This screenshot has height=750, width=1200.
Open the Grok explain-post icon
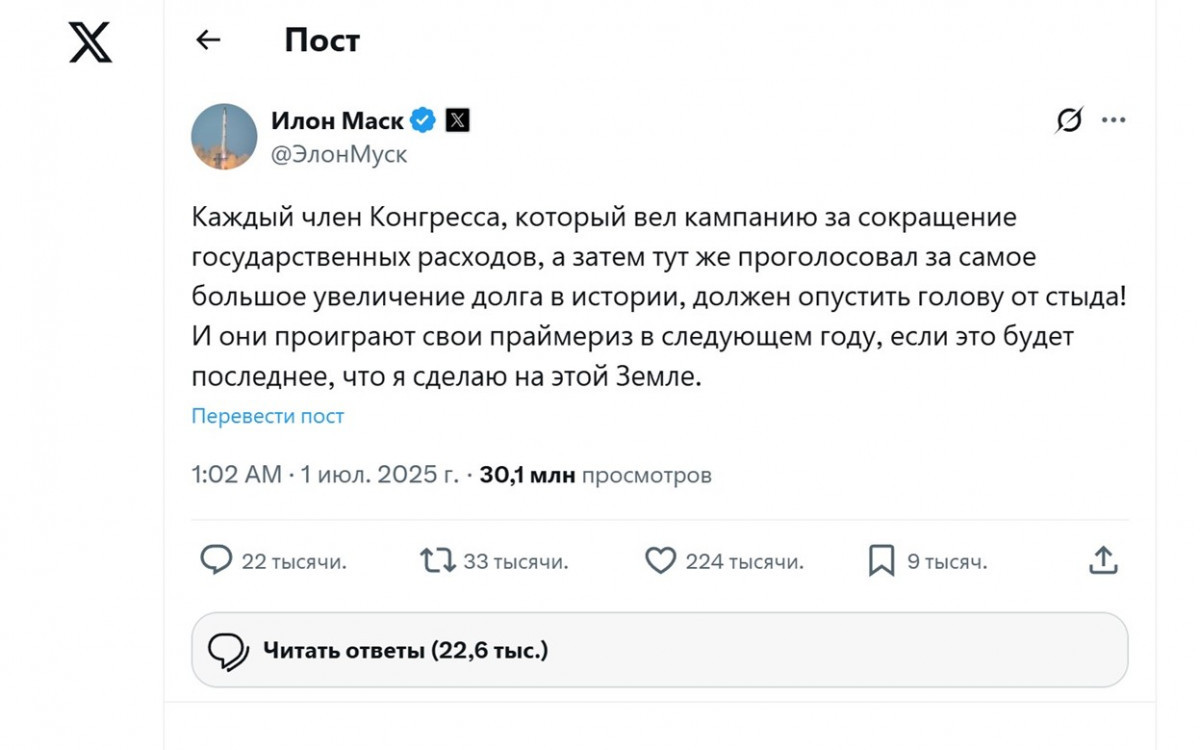pos(1069,121)
